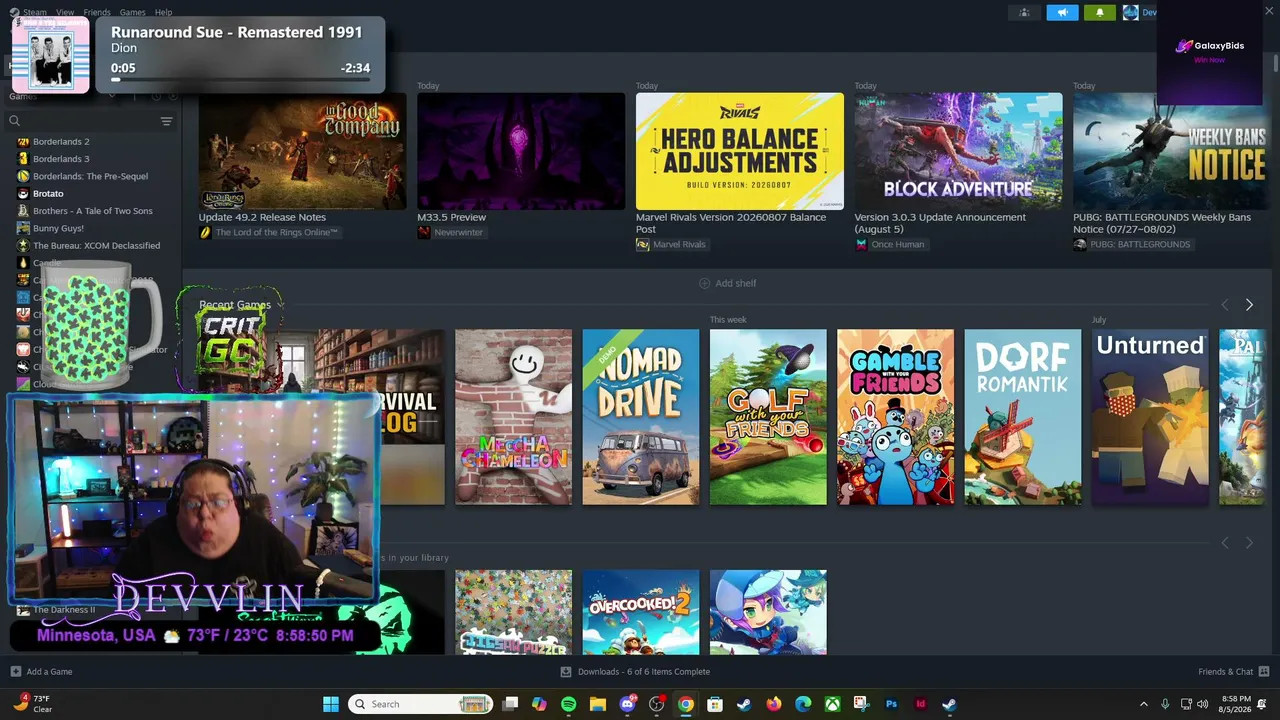Click The Bureau: XCOM Declassified icon

23,245
